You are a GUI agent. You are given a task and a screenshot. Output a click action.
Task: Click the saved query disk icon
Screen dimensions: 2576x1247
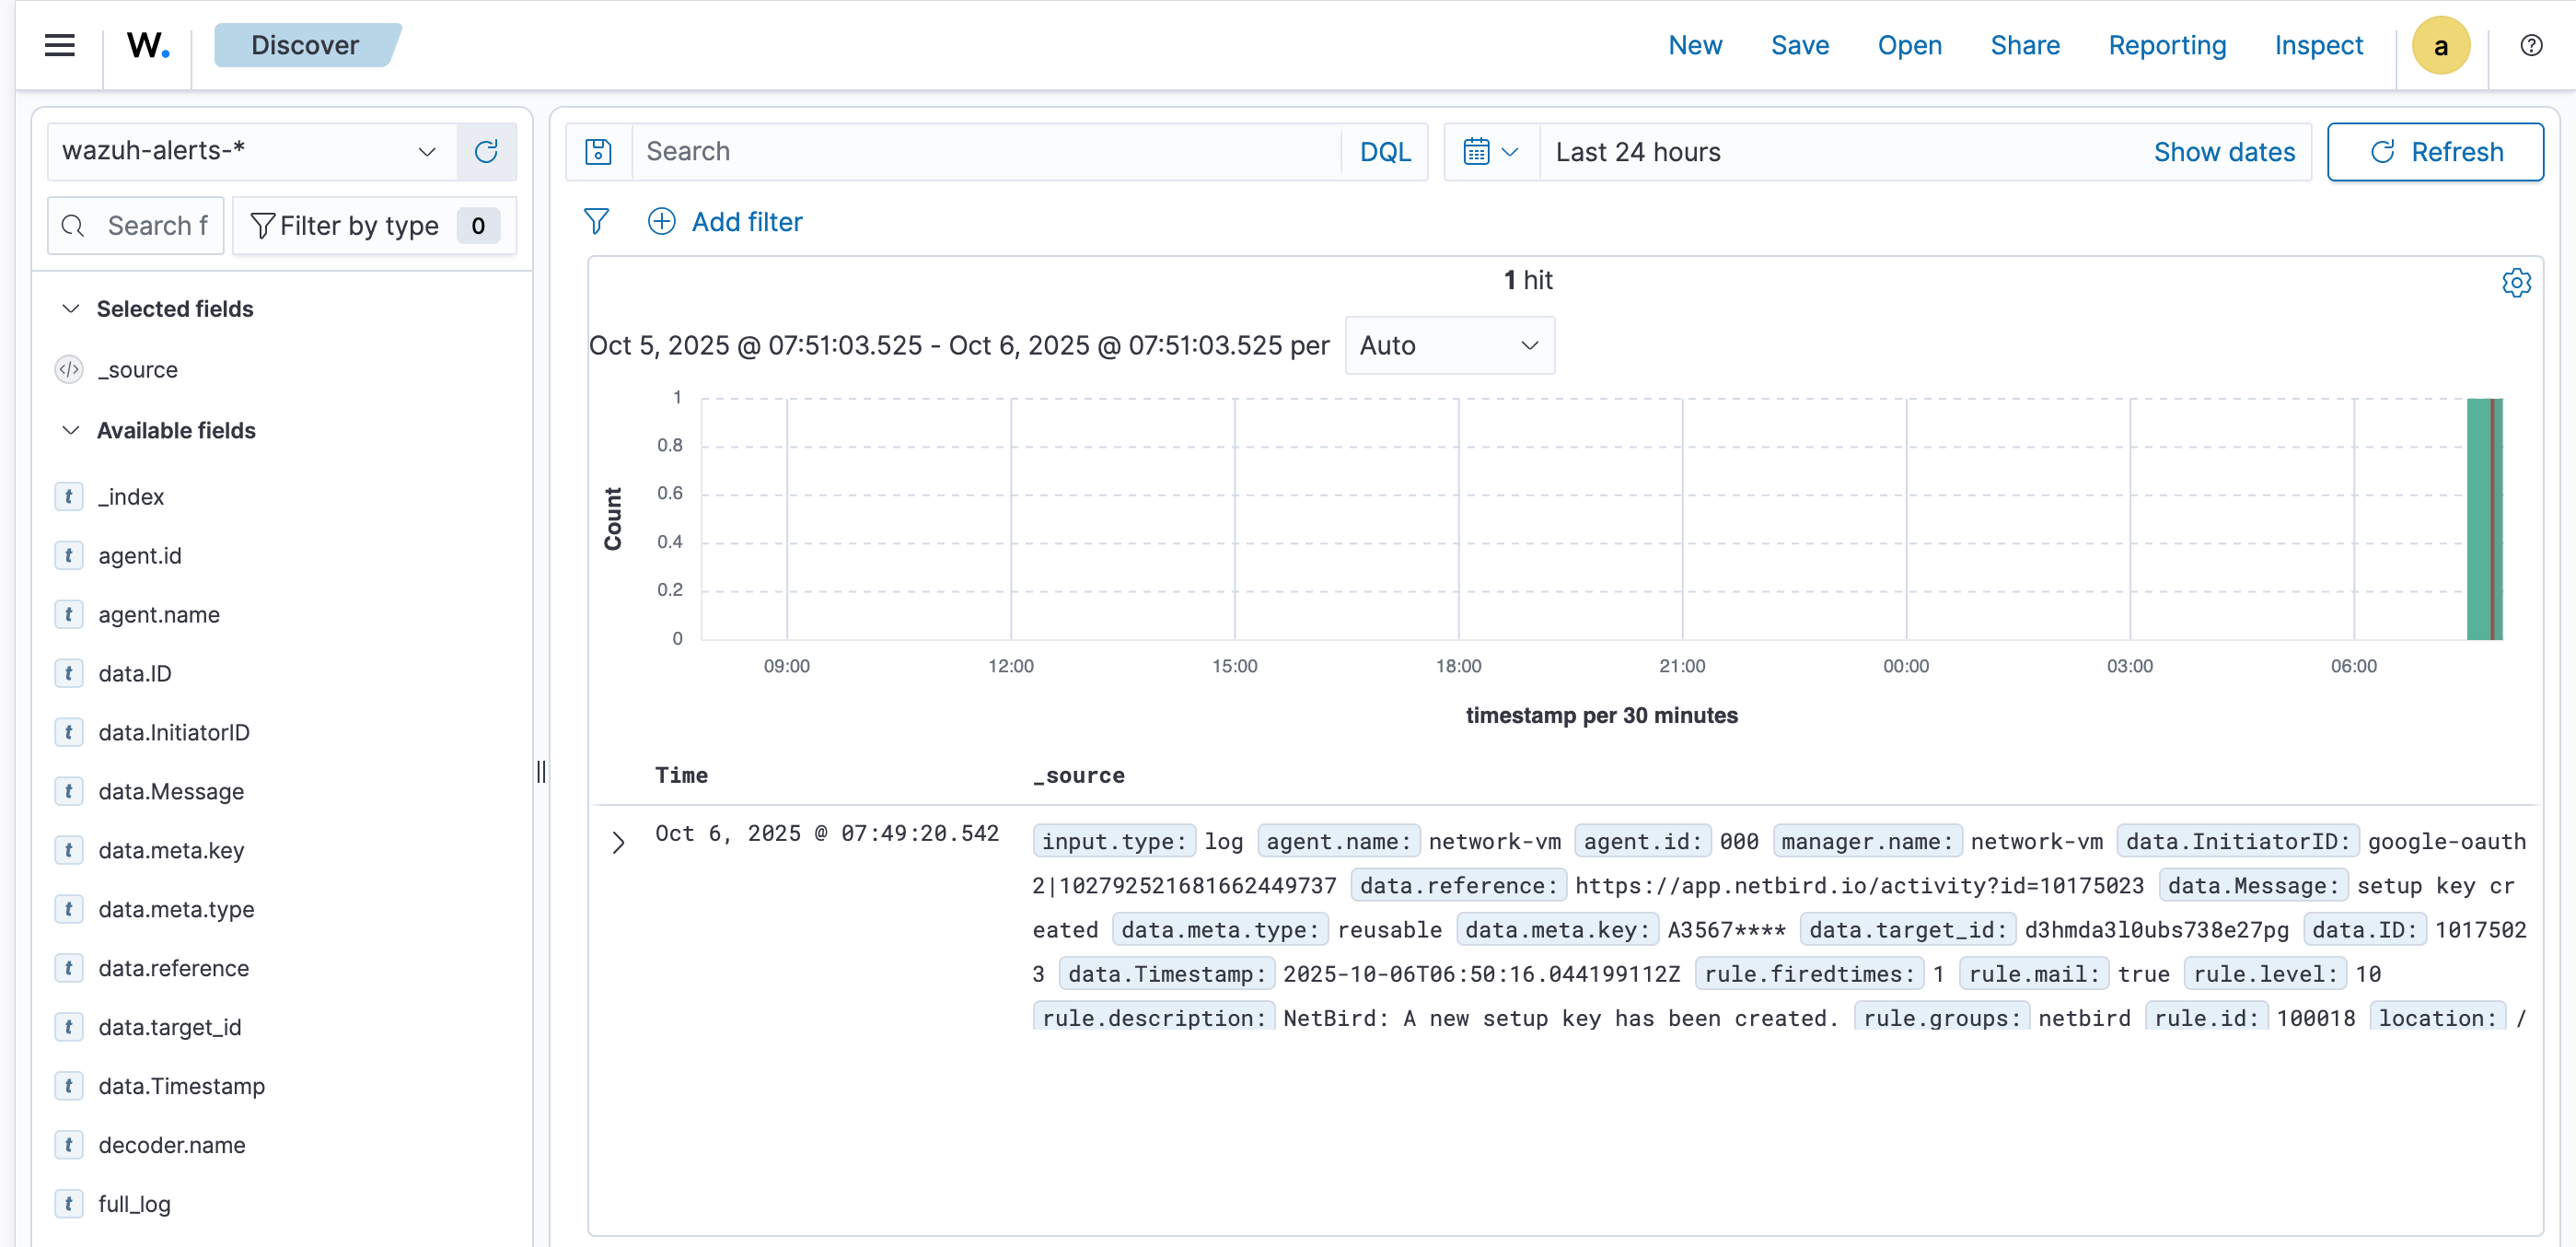click(x=598, y=152)
